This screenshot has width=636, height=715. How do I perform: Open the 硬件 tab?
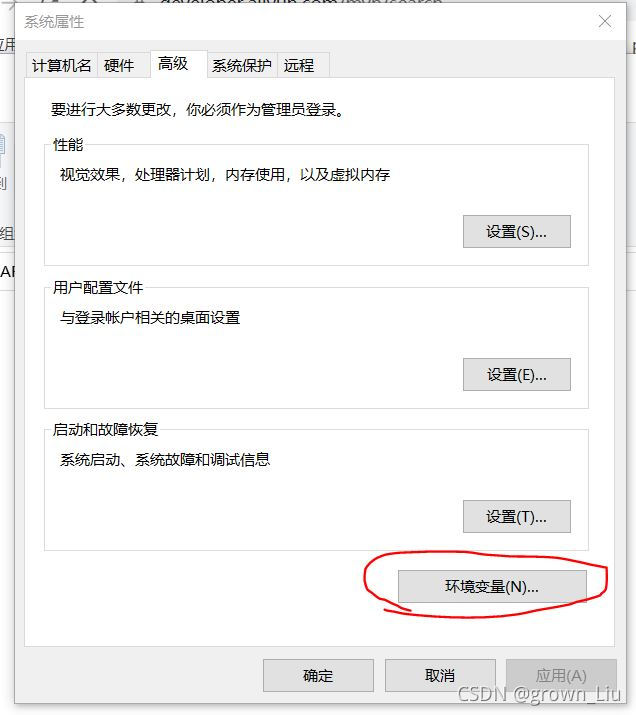(119, 66)
